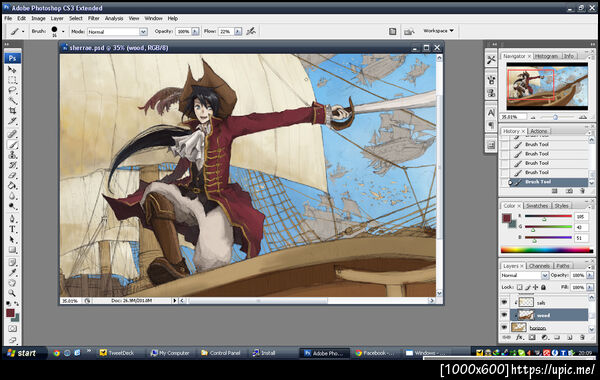Viewport: 600px width, 380px height.
Task: Delete the current layer
Action: [582, 338]
